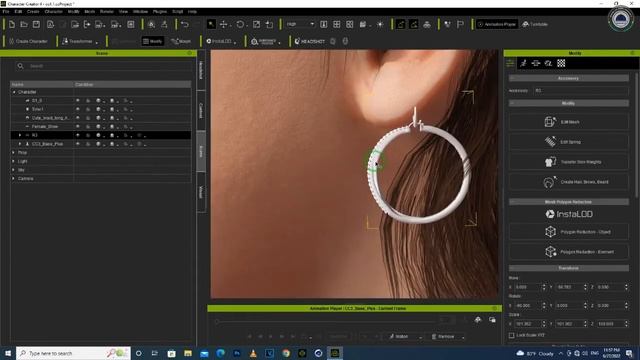Click the Transfer Skin Weights button
Screen dimensions: 640x360
(x=569, y=162)
